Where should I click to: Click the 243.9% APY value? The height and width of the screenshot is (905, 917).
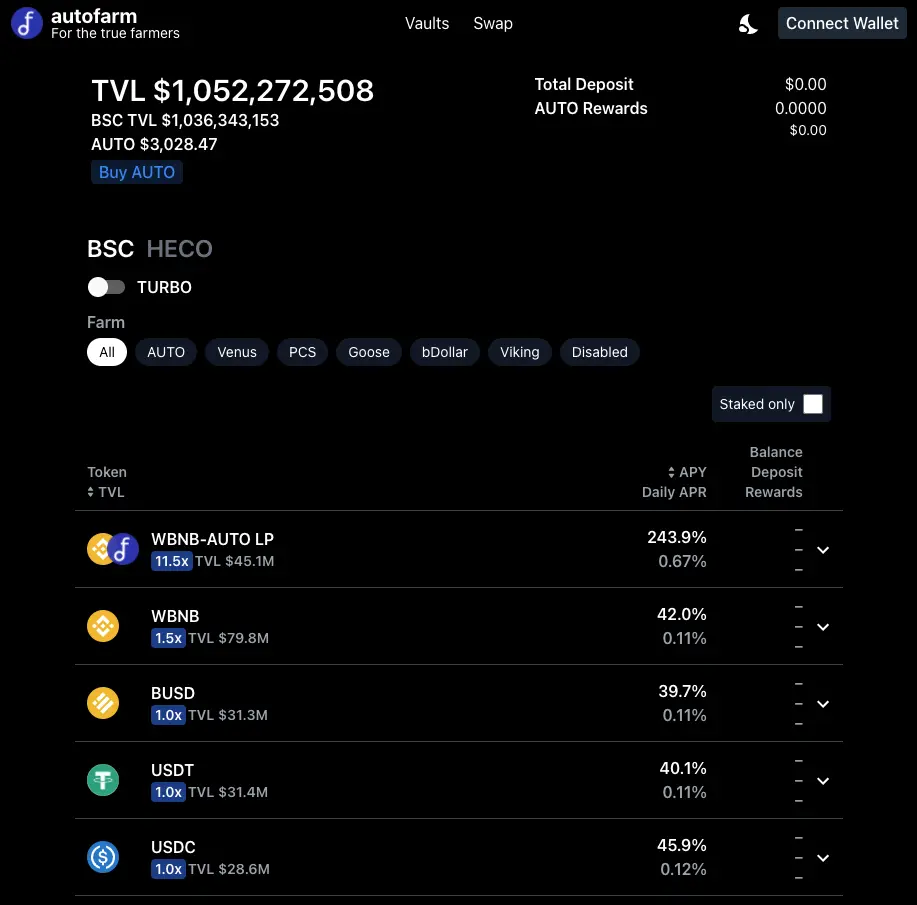677,537
